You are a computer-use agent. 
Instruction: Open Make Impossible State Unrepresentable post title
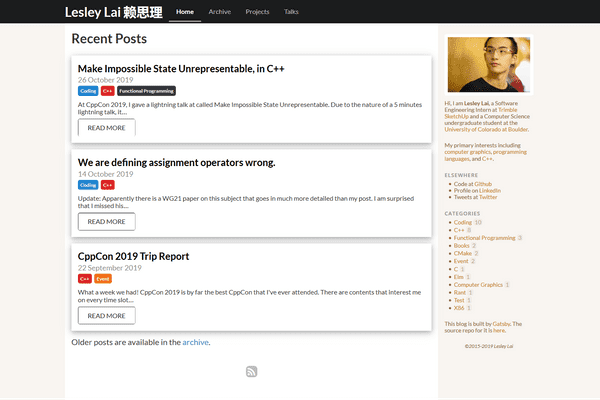[x=181, y=69]
